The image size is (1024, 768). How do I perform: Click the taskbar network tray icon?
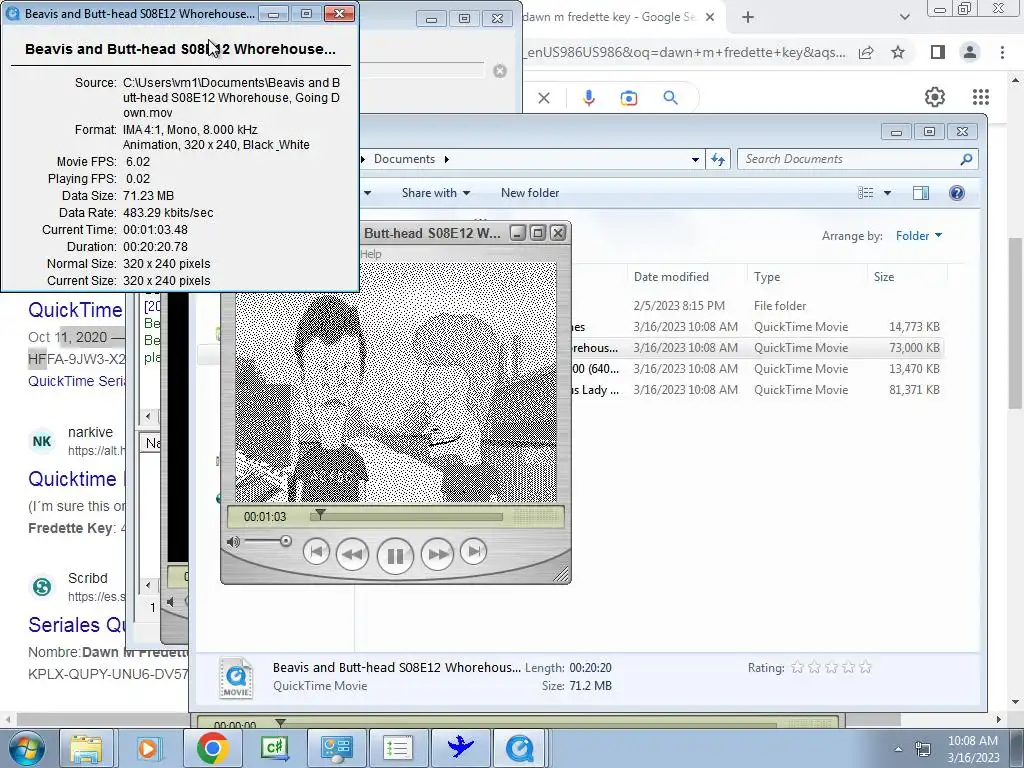point(923,749)
